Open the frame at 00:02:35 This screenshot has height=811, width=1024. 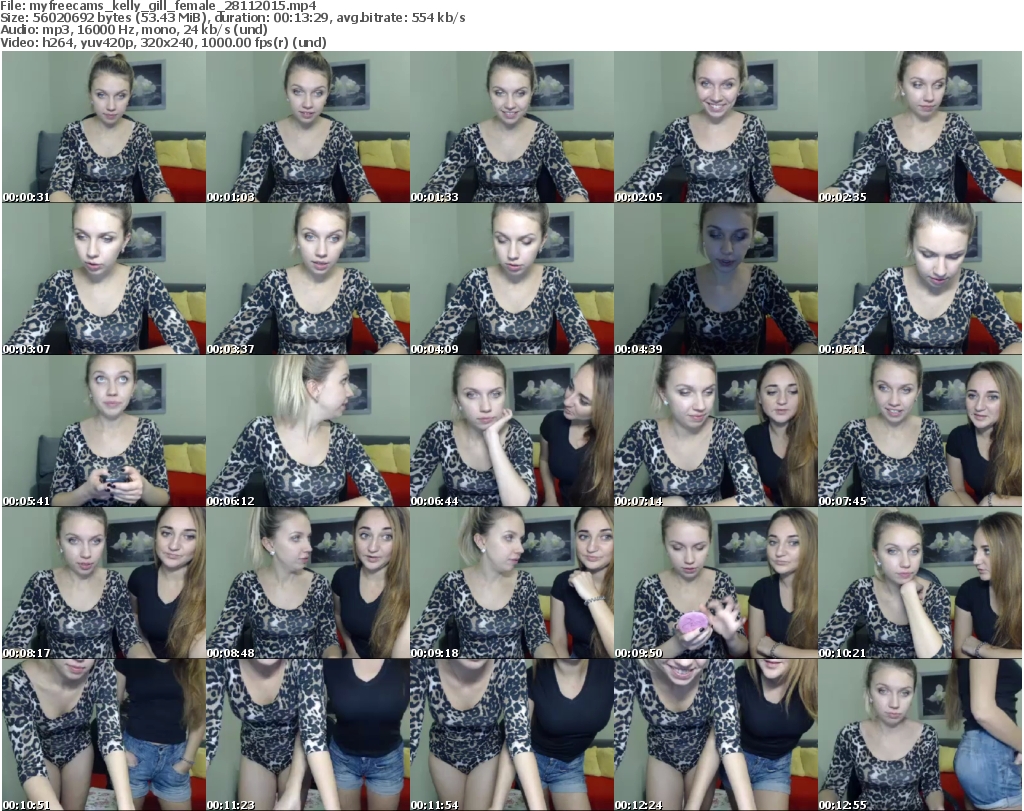click(920, 127)
